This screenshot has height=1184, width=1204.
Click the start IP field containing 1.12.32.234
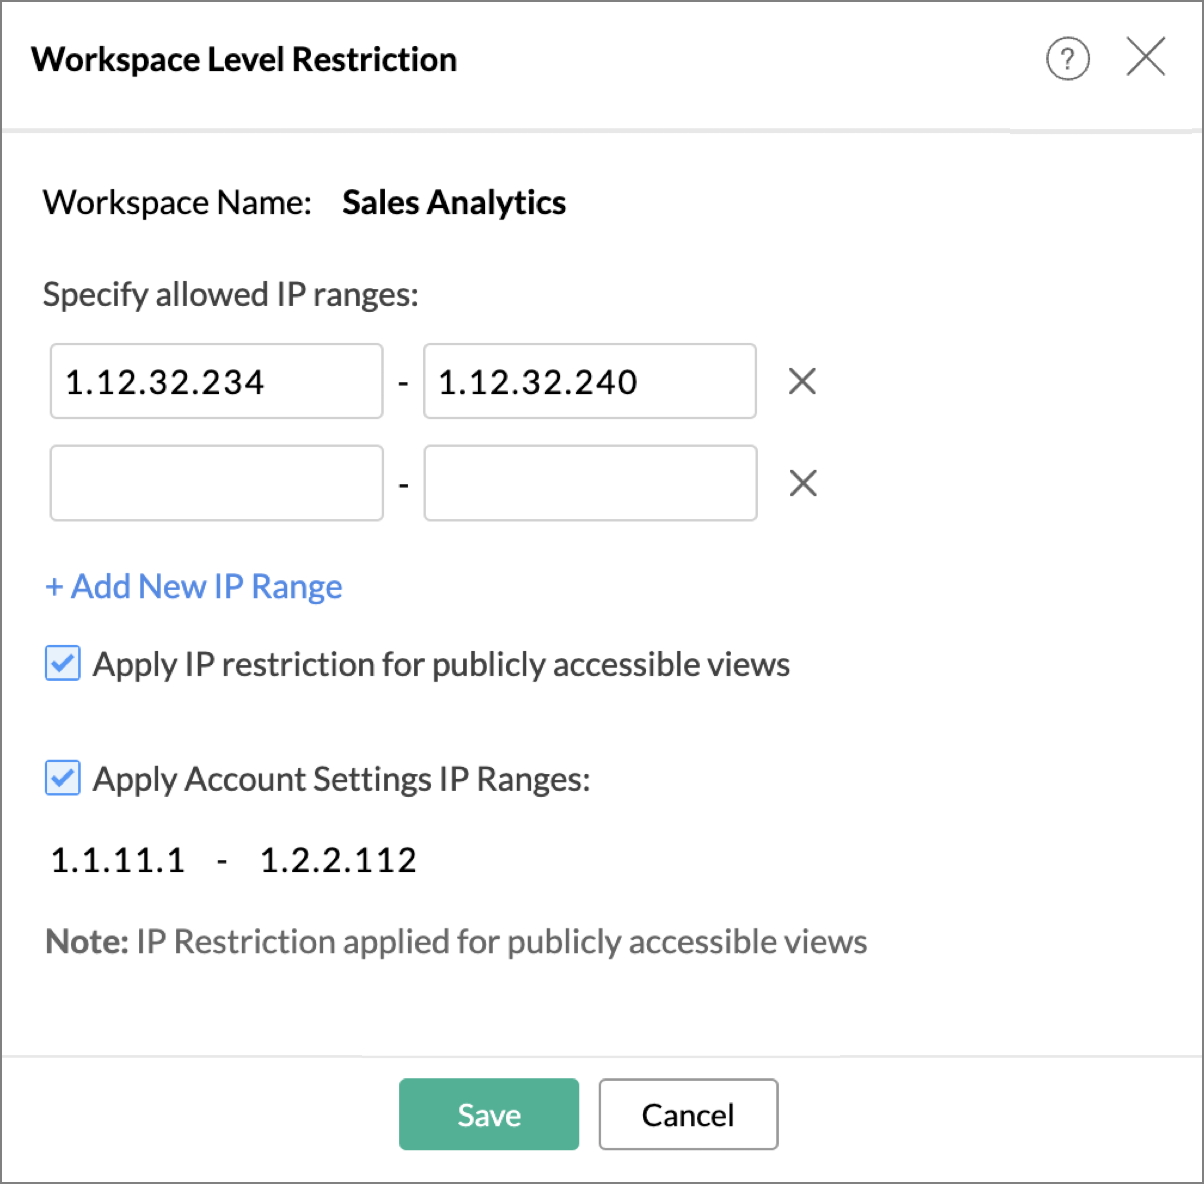pyautogui.click(x=217, y=381)
